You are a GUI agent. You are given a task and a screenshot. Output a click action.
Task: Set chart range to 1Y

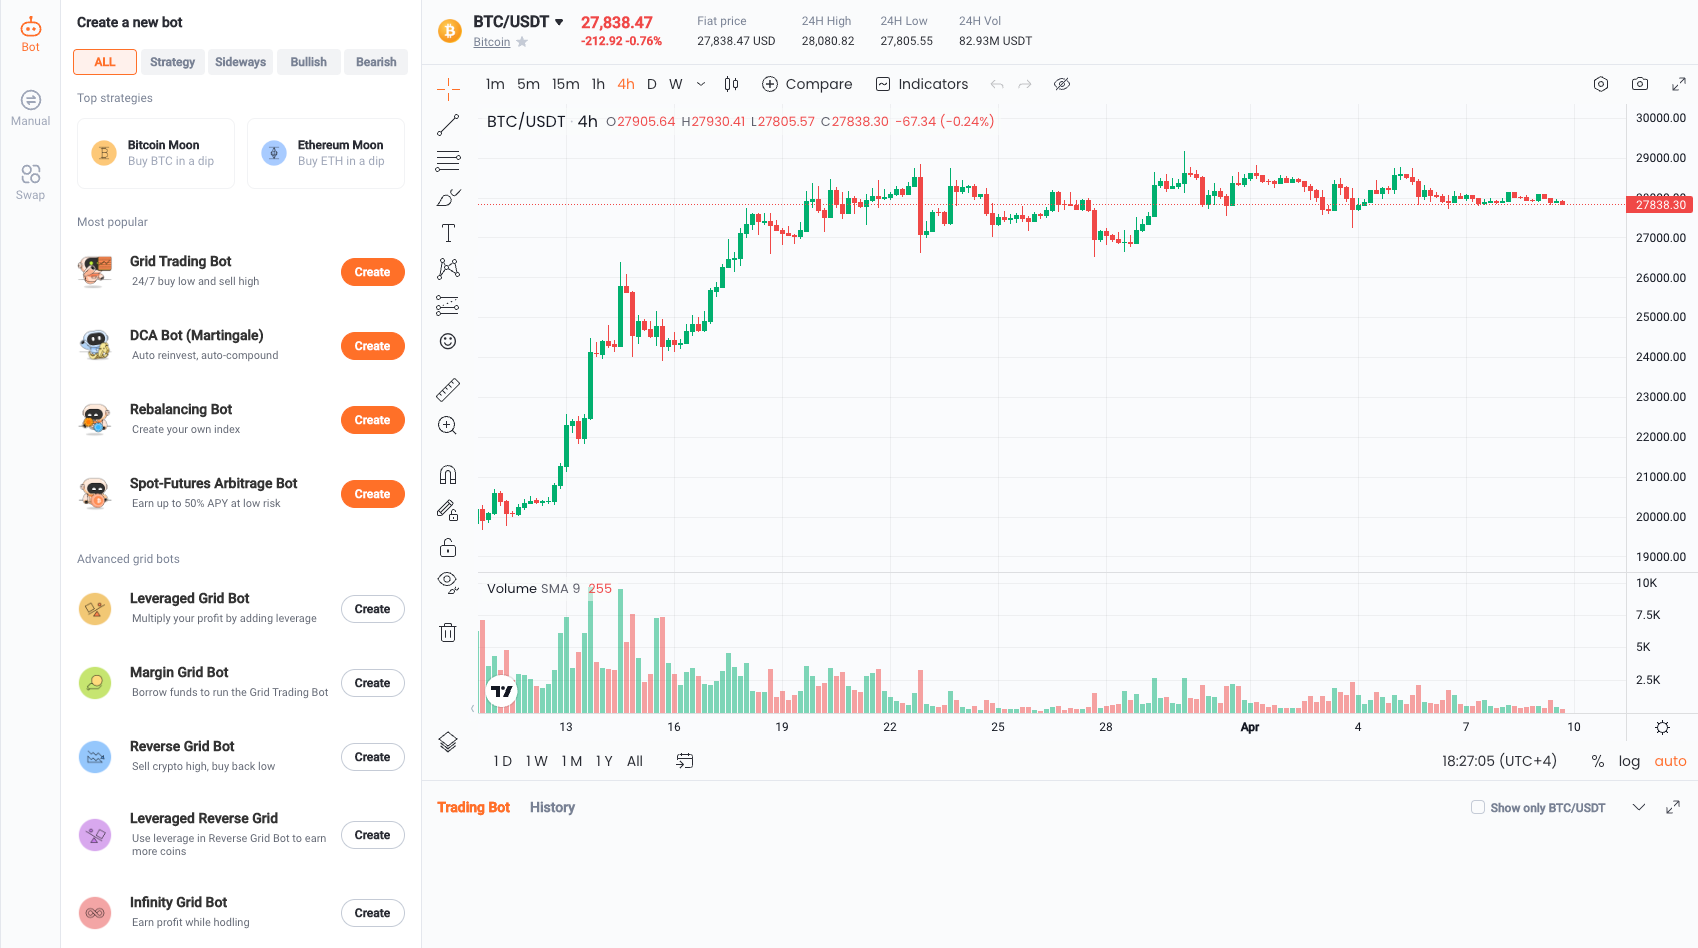[604, 761]
